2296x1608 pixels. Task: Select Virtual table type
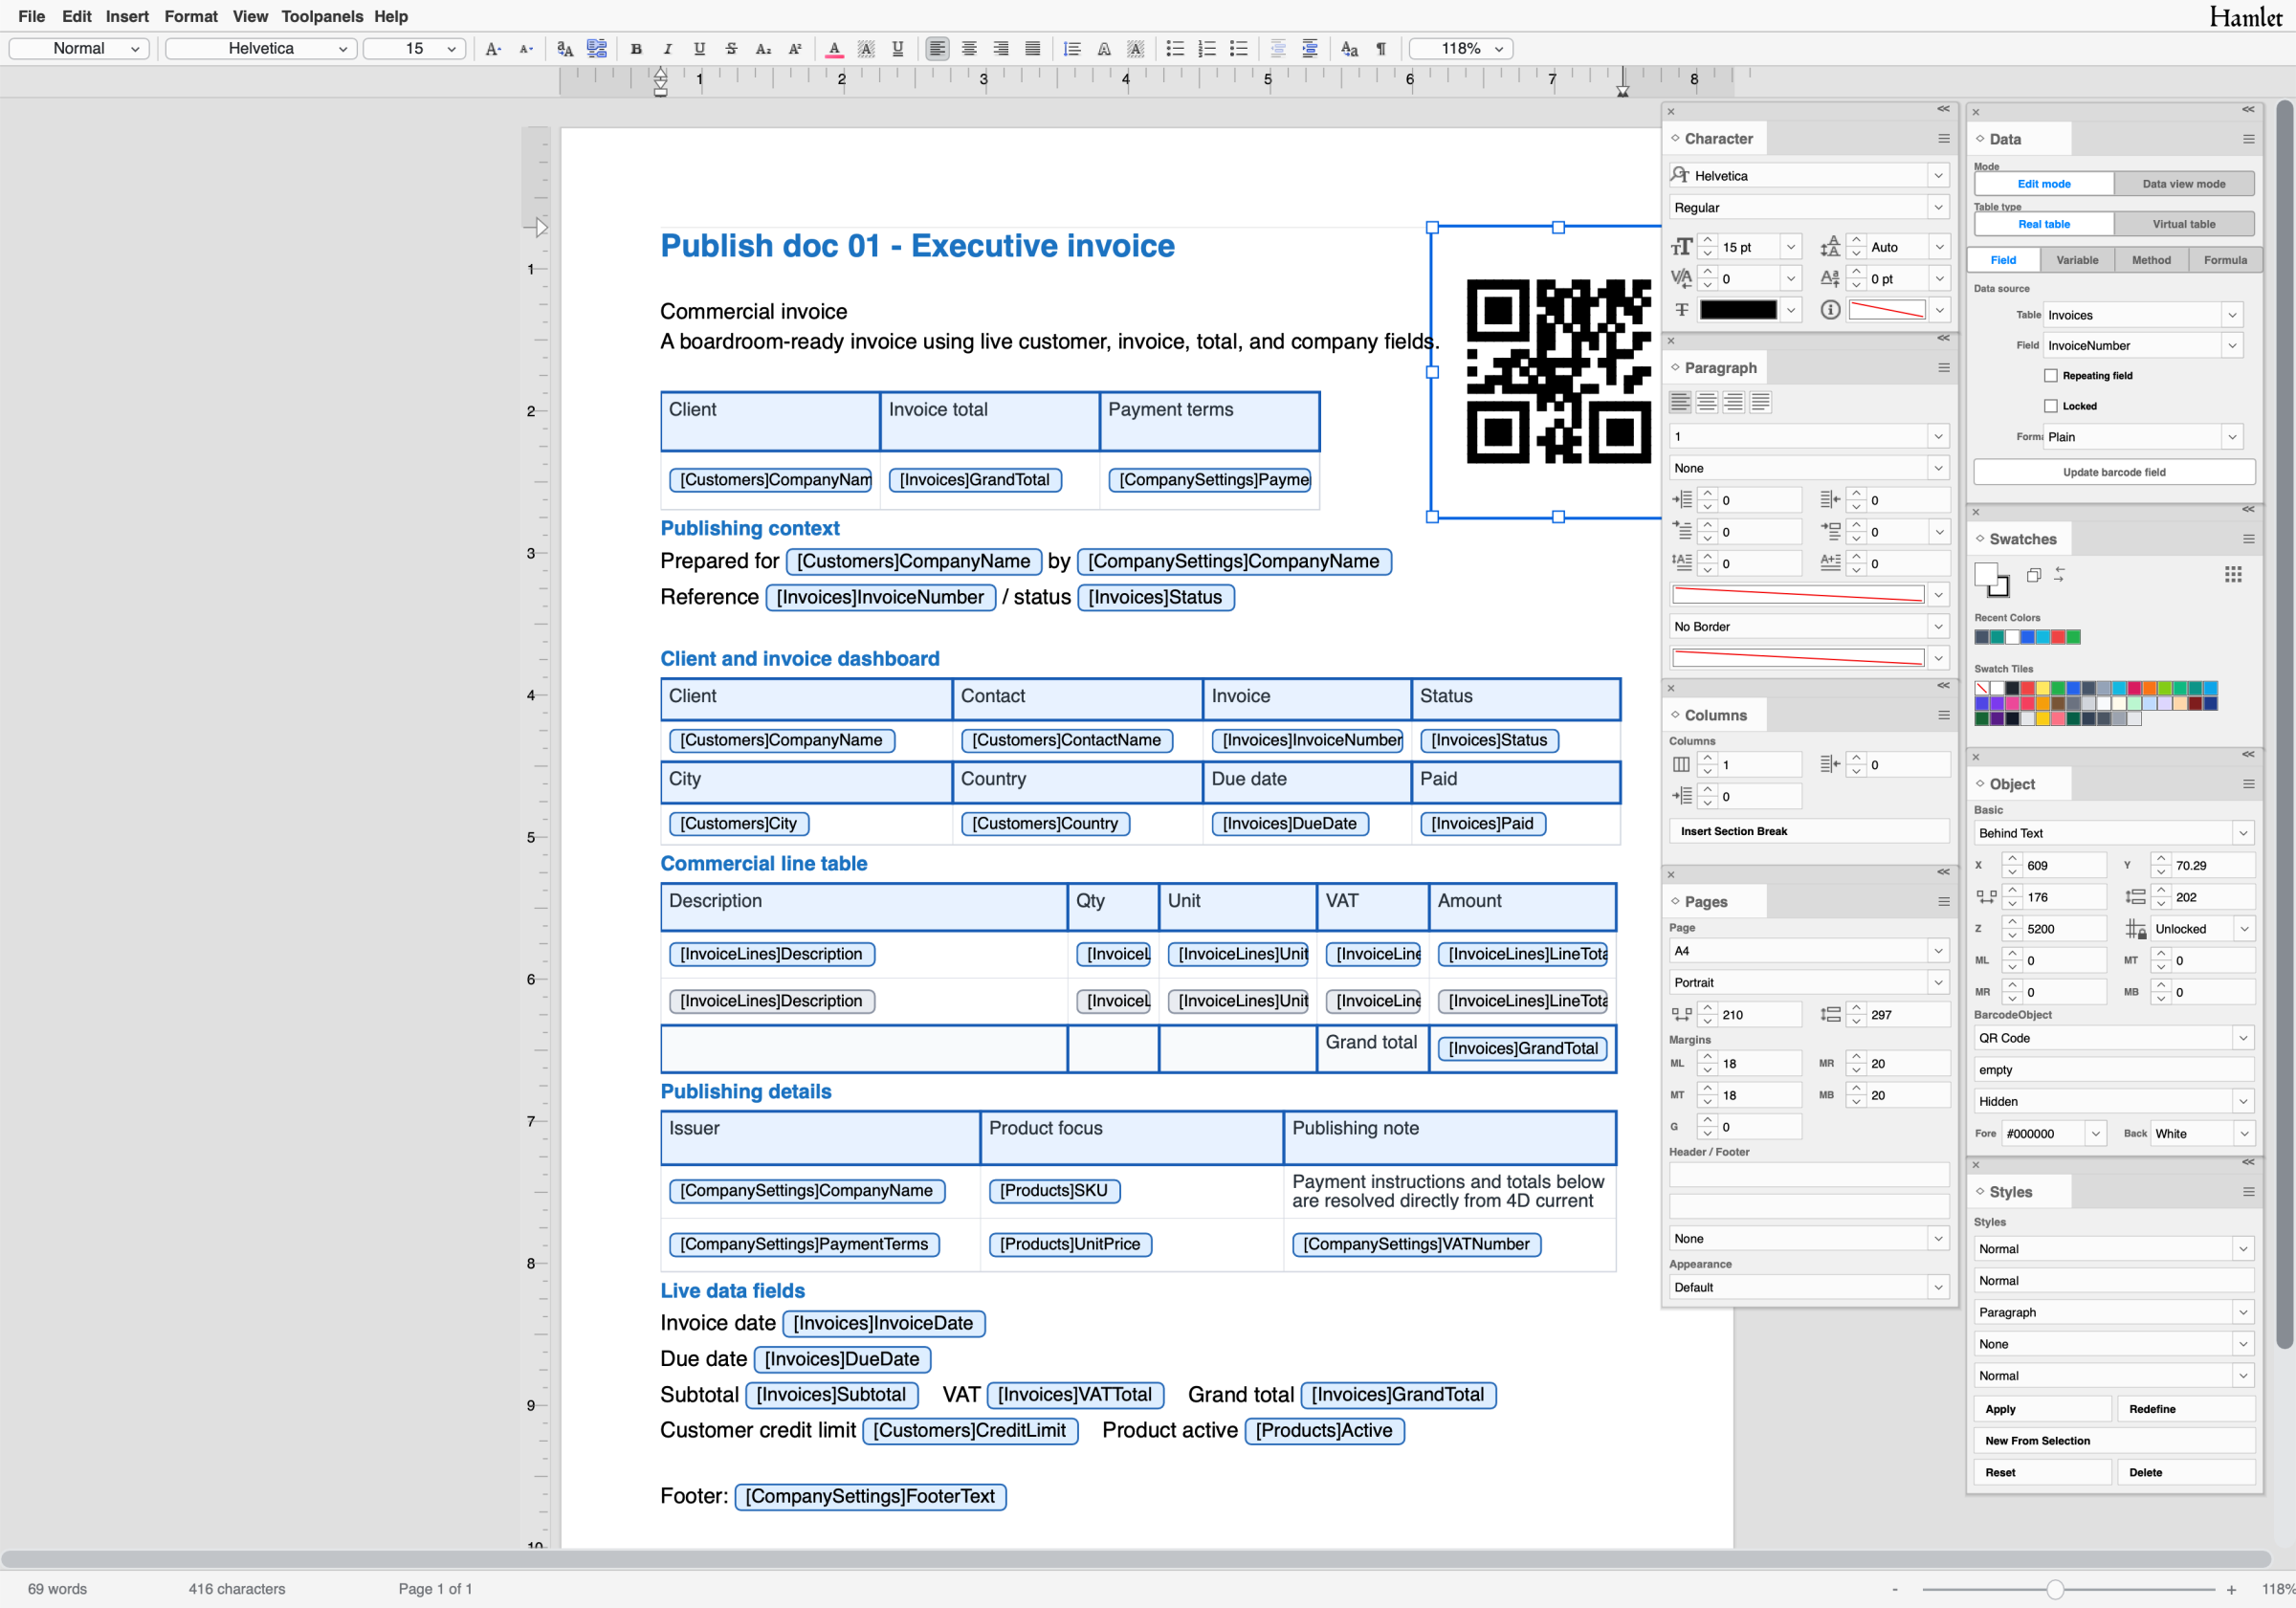pyautogui.click(x=2184, y=224)
